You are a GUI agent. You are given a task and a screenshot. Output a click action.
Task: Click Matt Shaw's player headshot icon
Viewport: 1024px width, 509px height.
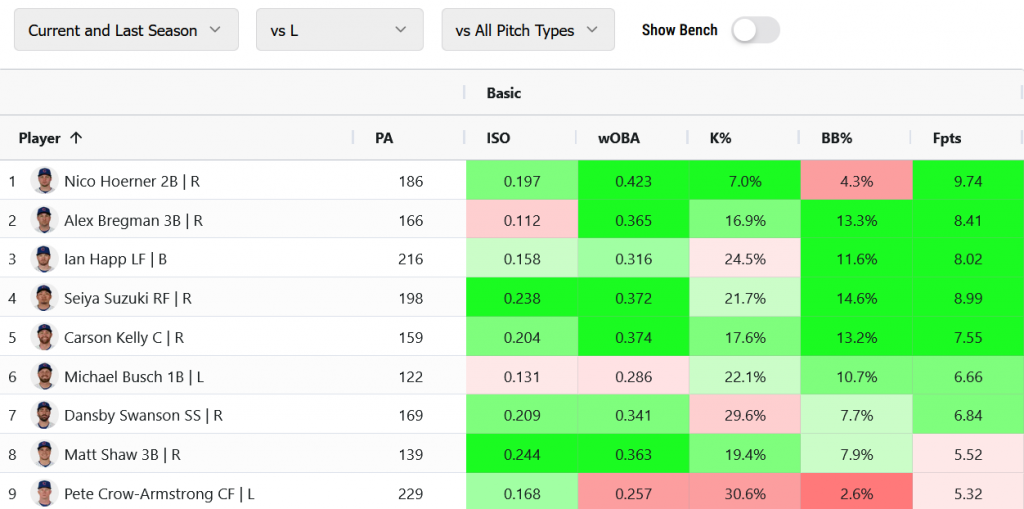(45, 454)
